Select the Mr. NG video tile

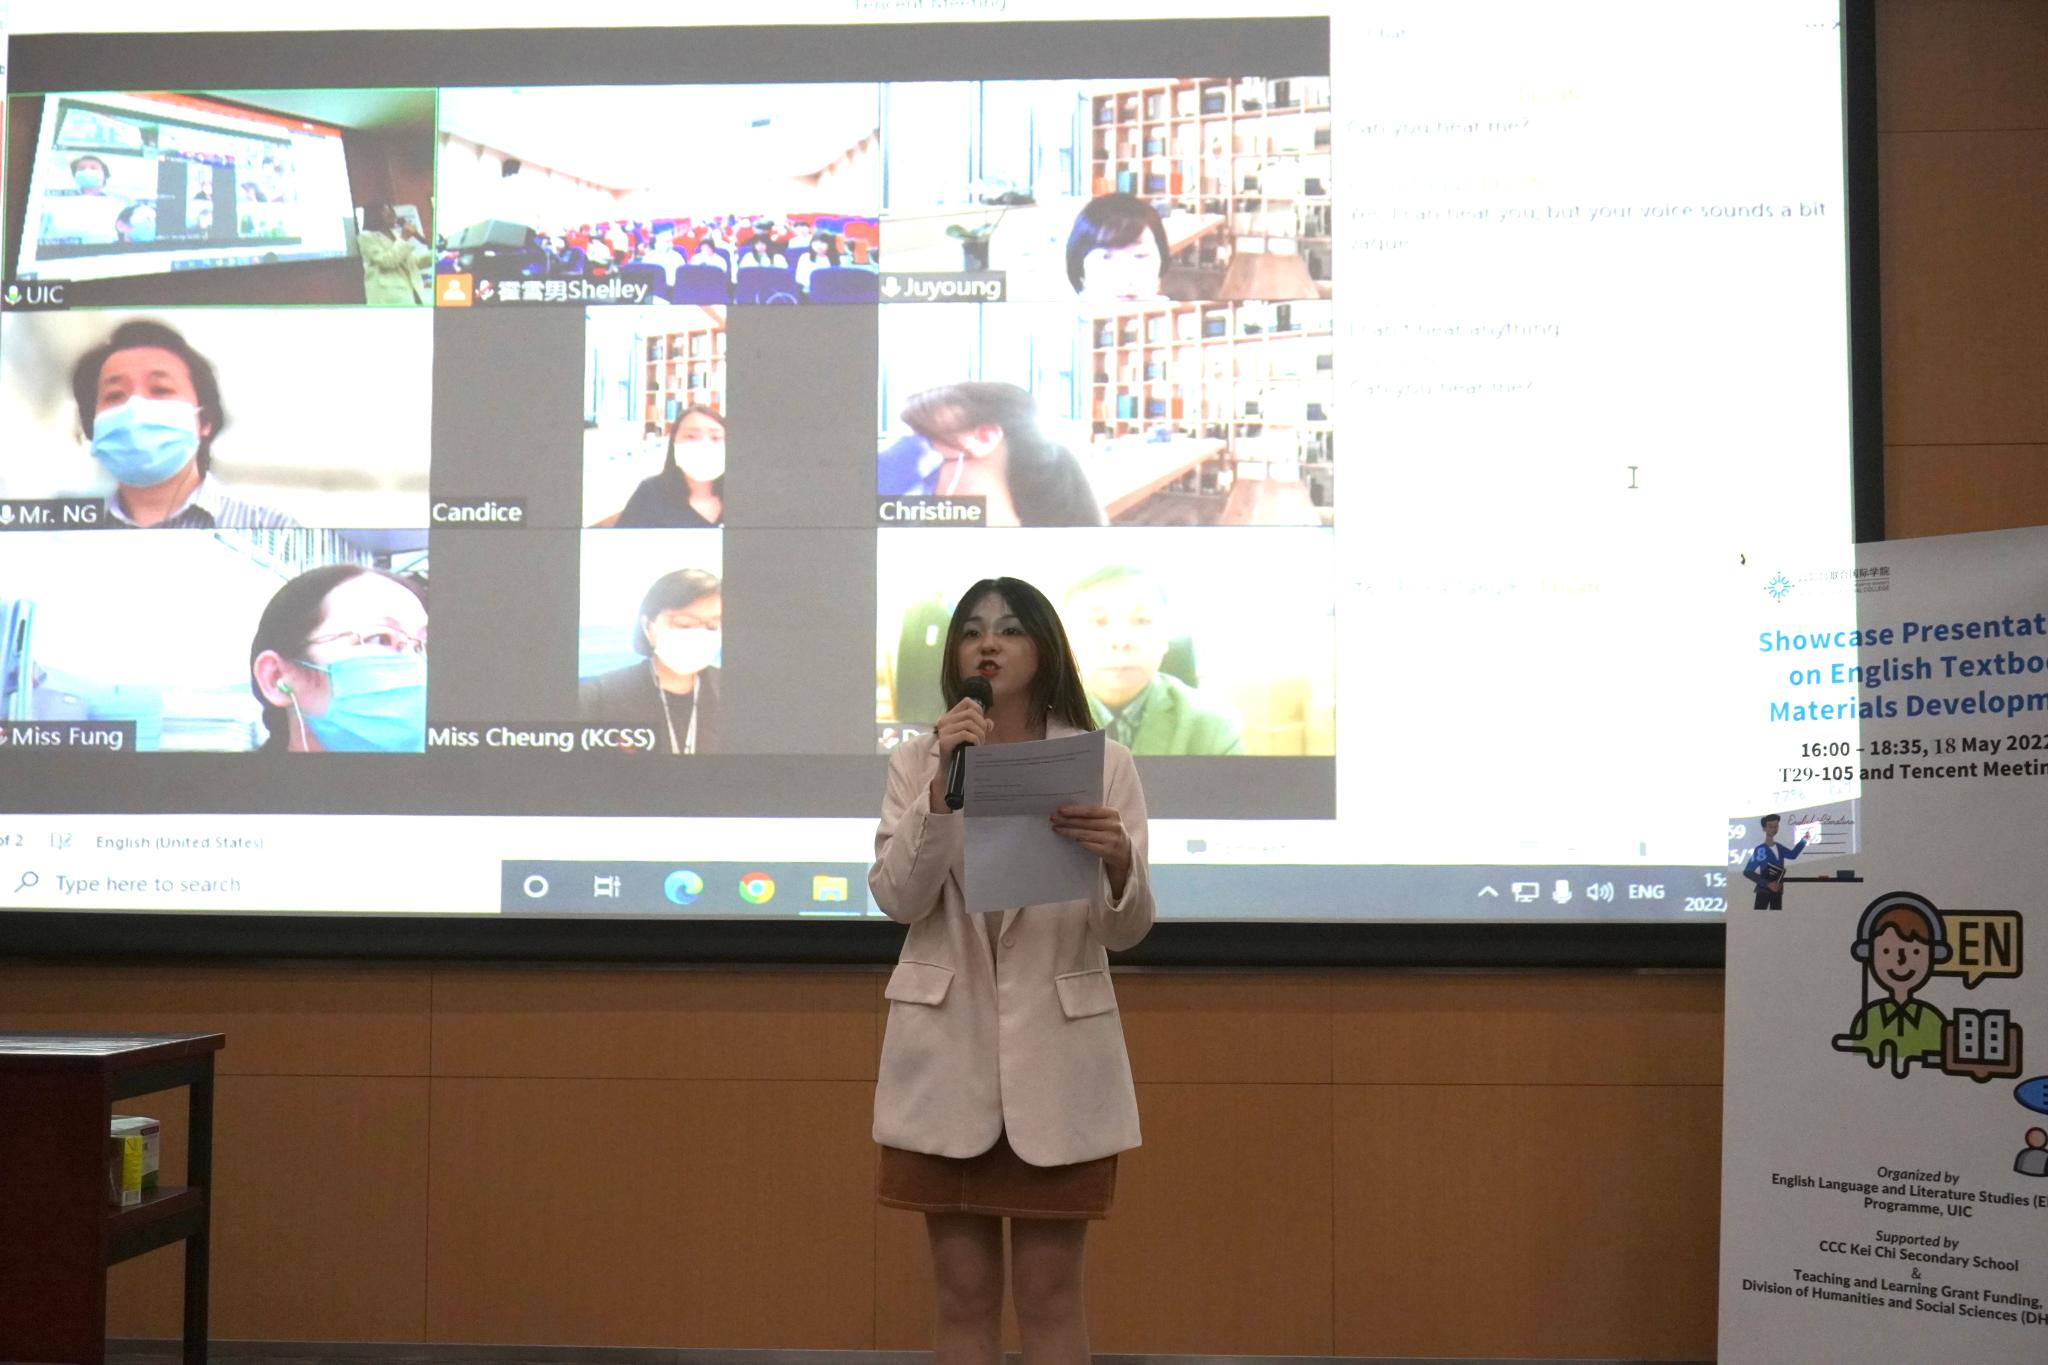coord(215,418)
